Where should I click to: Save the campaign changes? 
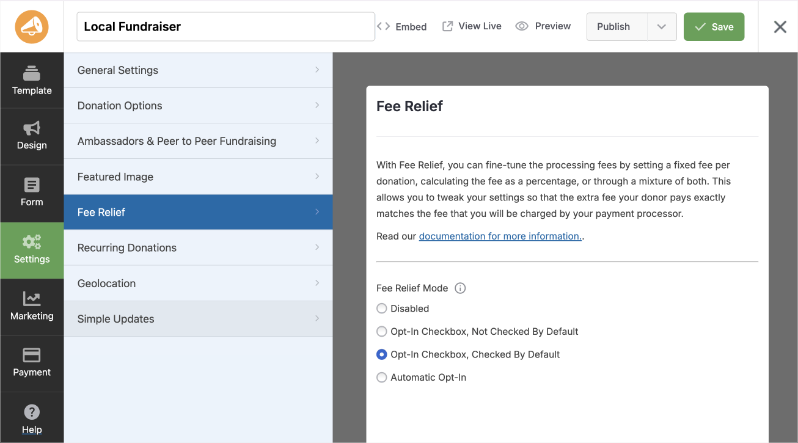point(714,26)
